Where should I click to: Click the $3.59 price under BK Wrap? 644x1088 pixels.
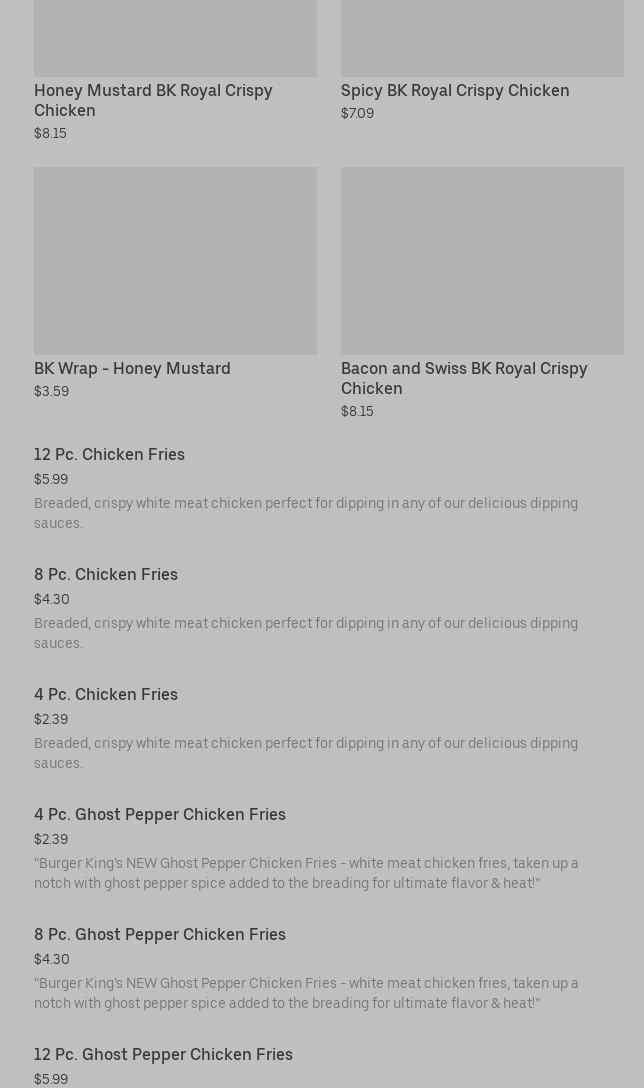point(51,391)
